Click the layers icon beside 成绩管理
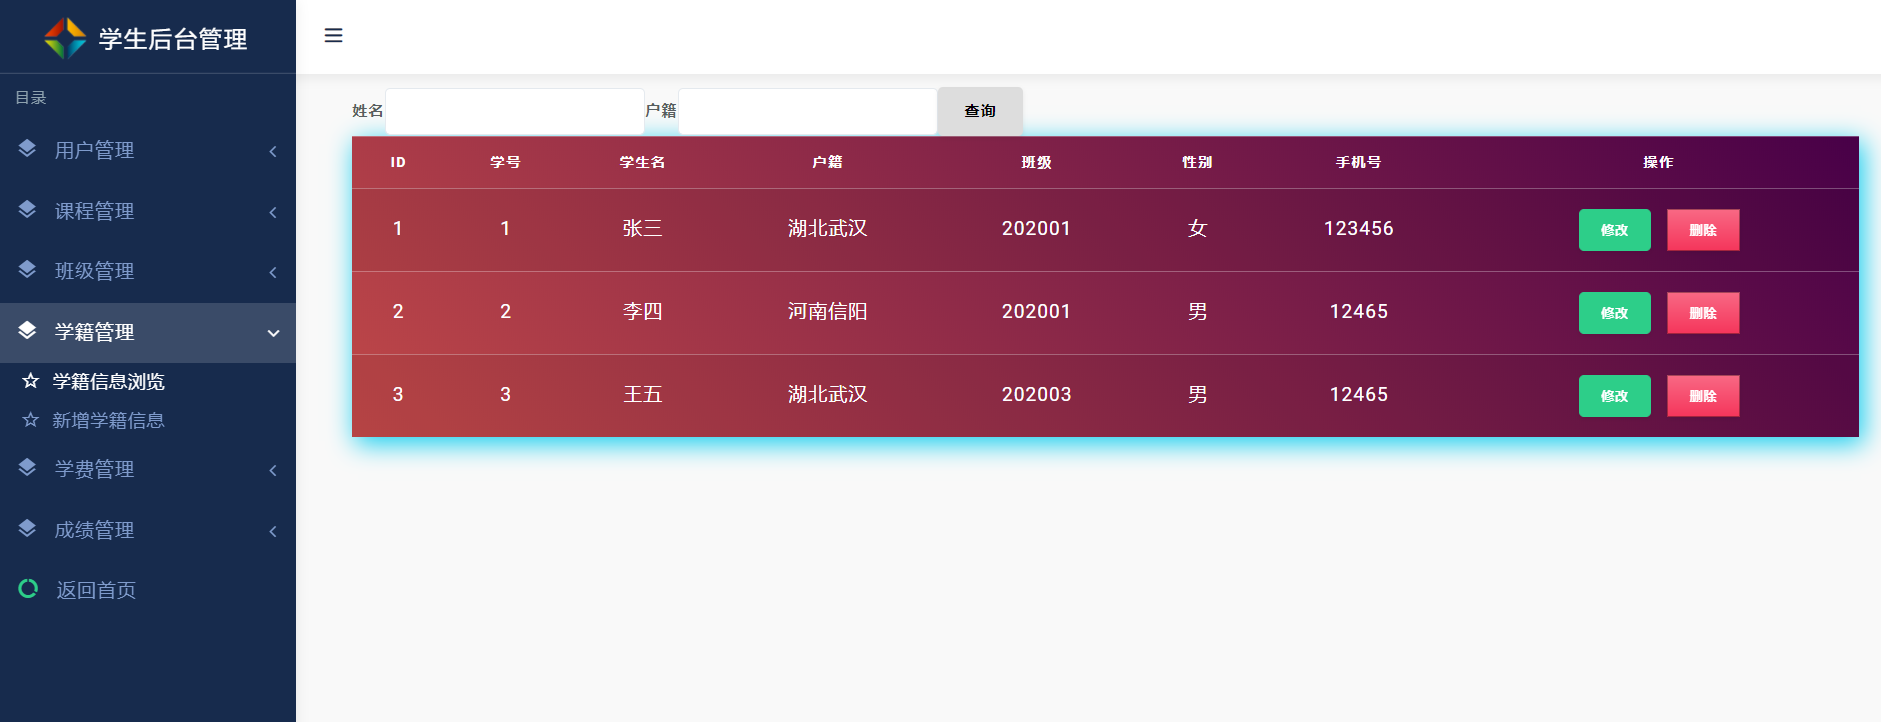 point(27,529)
